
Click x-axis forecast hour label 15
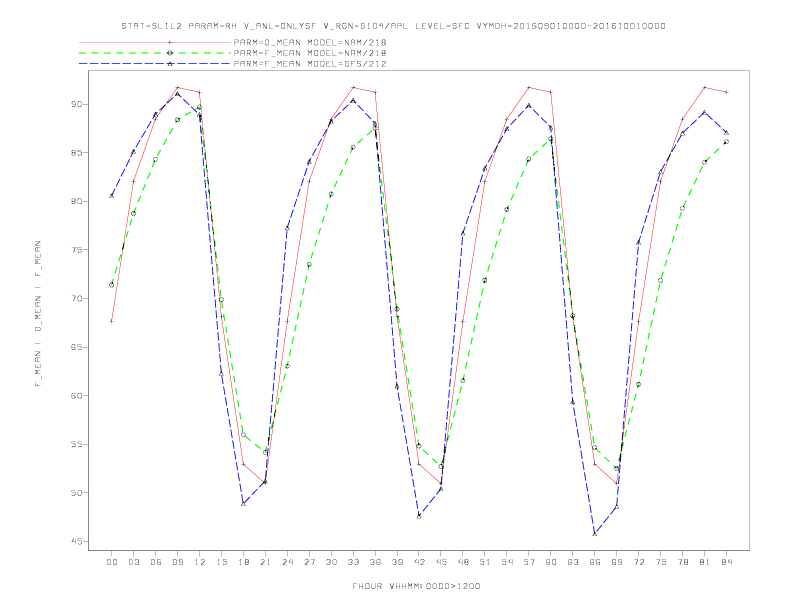(221, 562)
